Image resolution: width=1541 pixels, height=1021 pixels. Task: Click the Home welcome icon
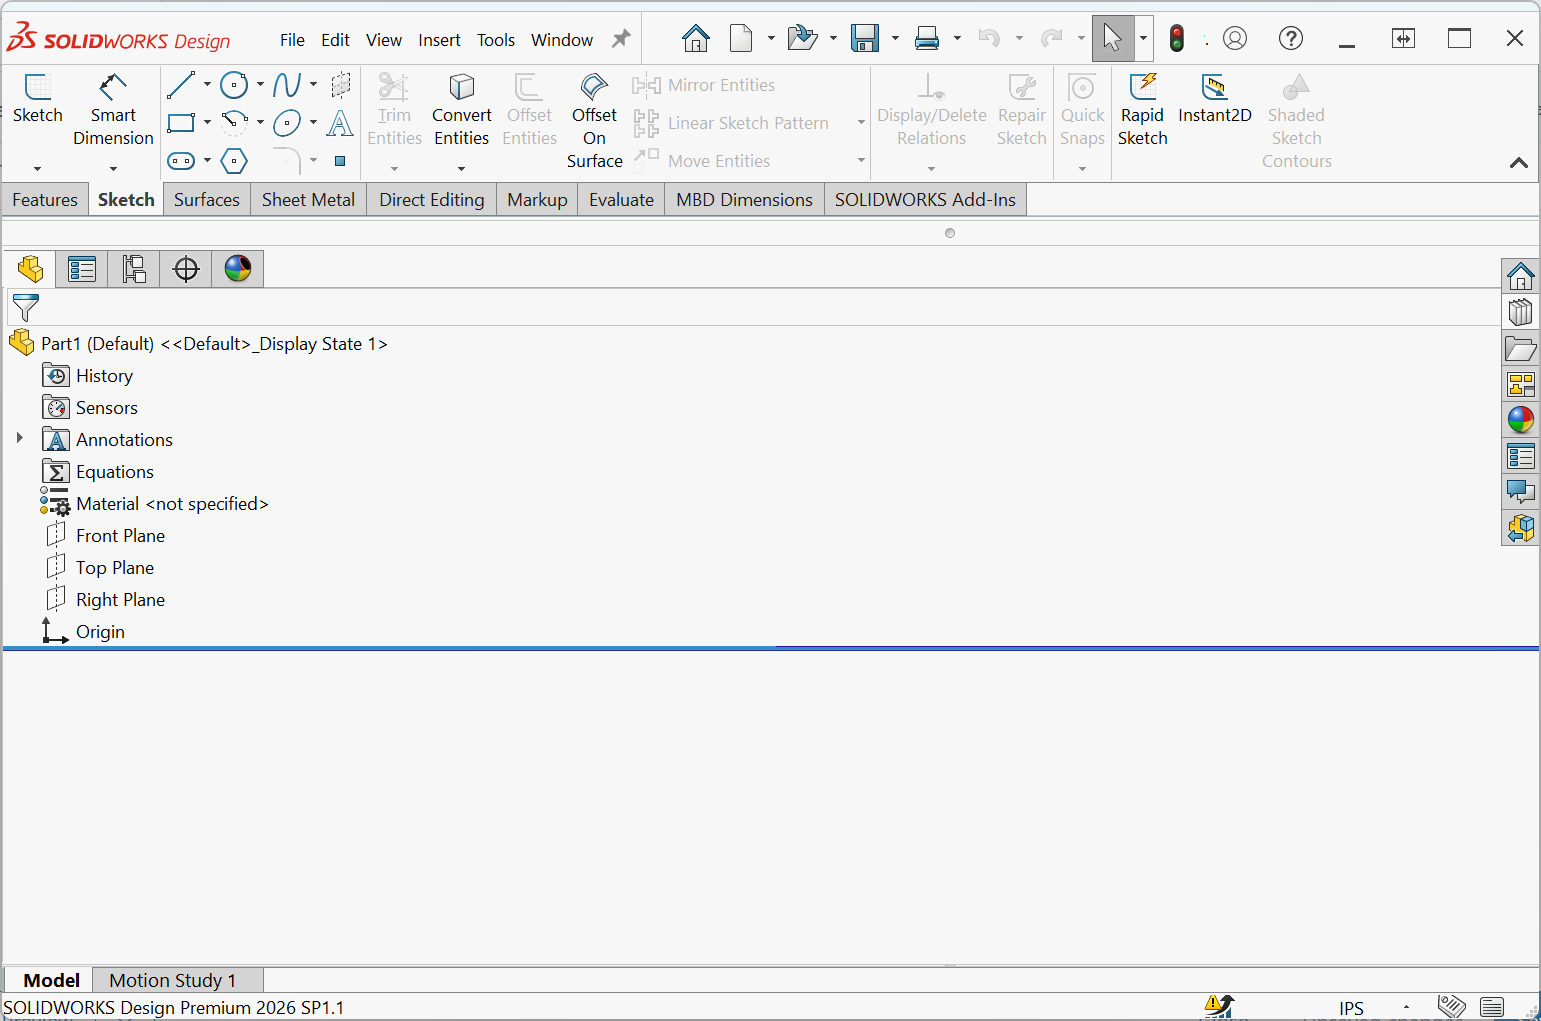coord(696,39)
